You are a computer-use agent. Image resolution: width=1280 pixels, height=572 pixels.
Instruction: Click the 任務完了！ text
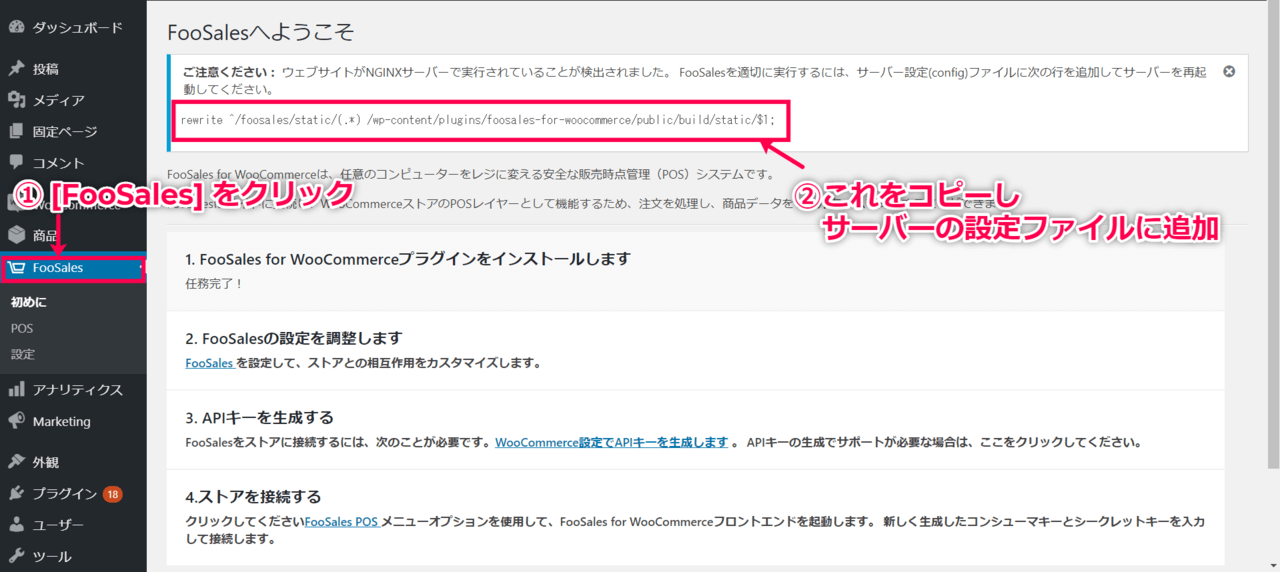coord(214,284)
